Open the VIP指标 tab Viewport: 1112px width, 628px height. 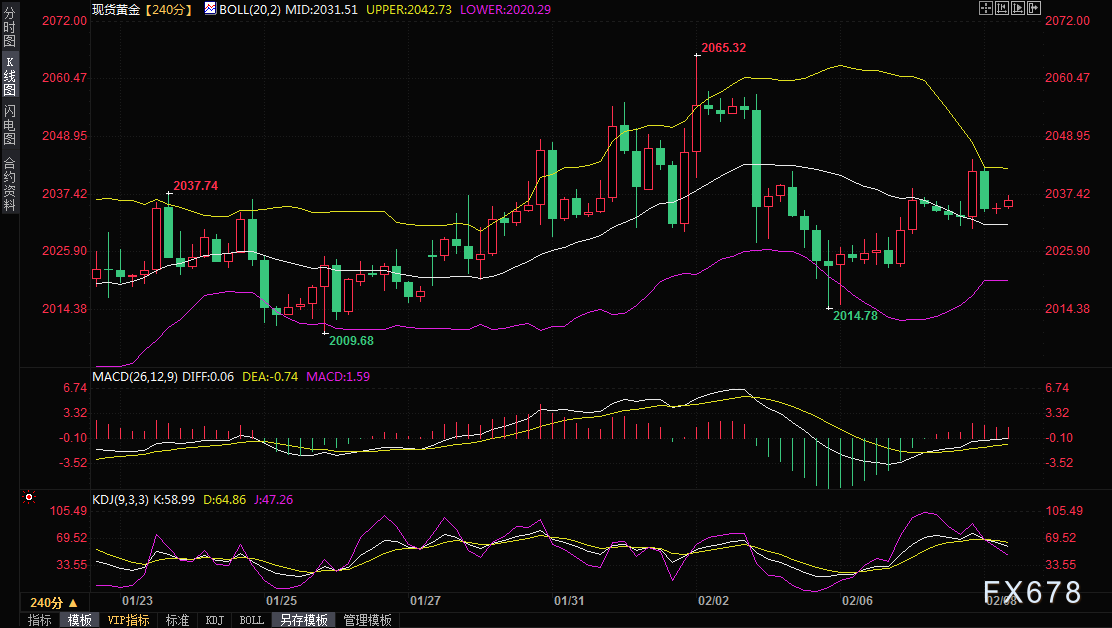click(x=129, y=620)
